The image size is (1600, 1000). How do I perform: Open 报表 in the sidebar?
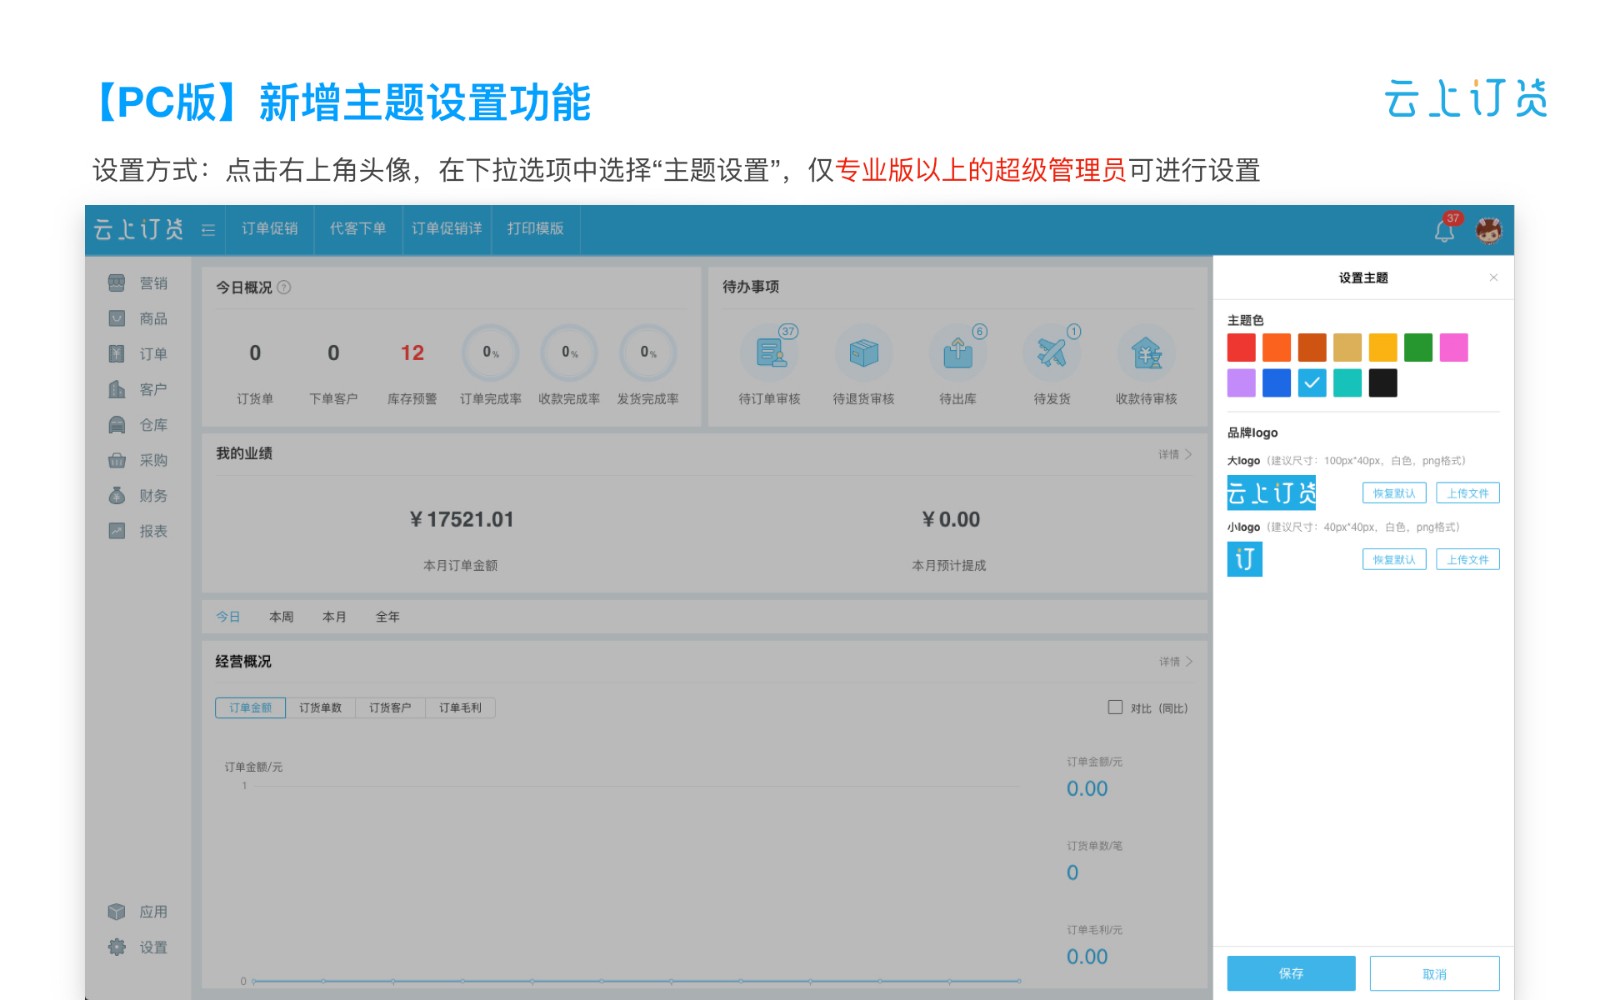[138, 531]
